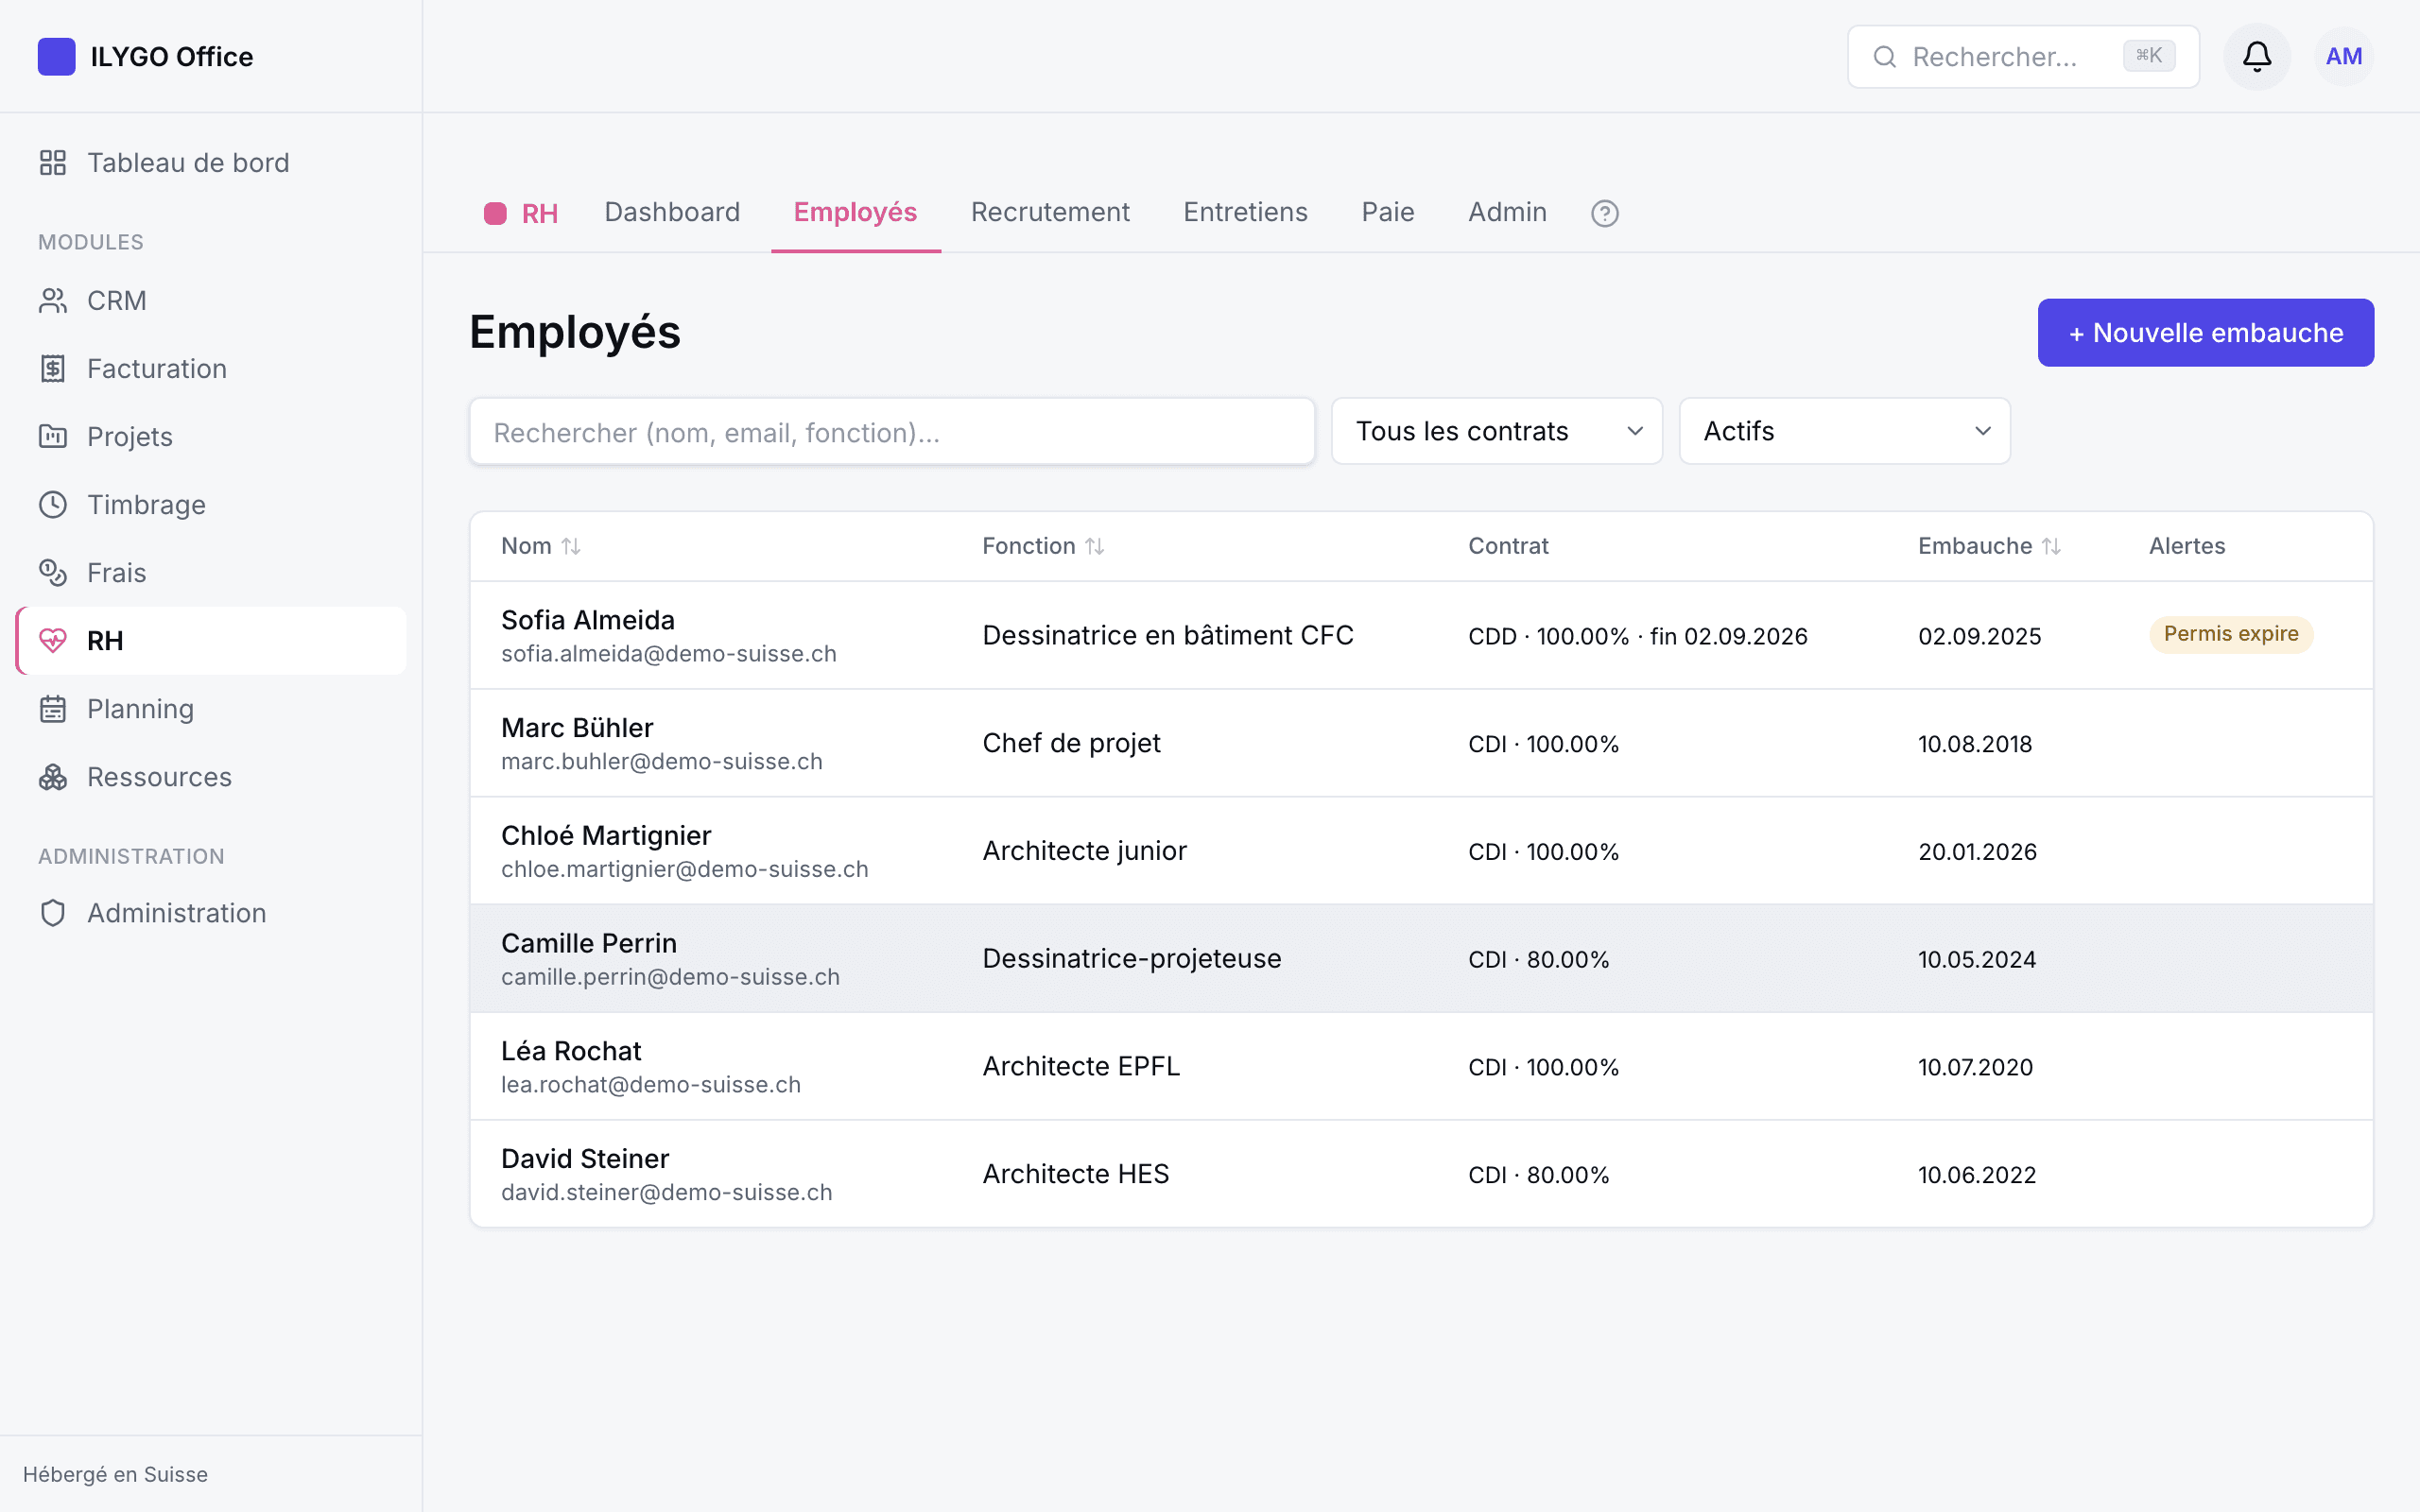Open the Entretiens tab
The image size is (2420, 1512).
pos(1245,212)
